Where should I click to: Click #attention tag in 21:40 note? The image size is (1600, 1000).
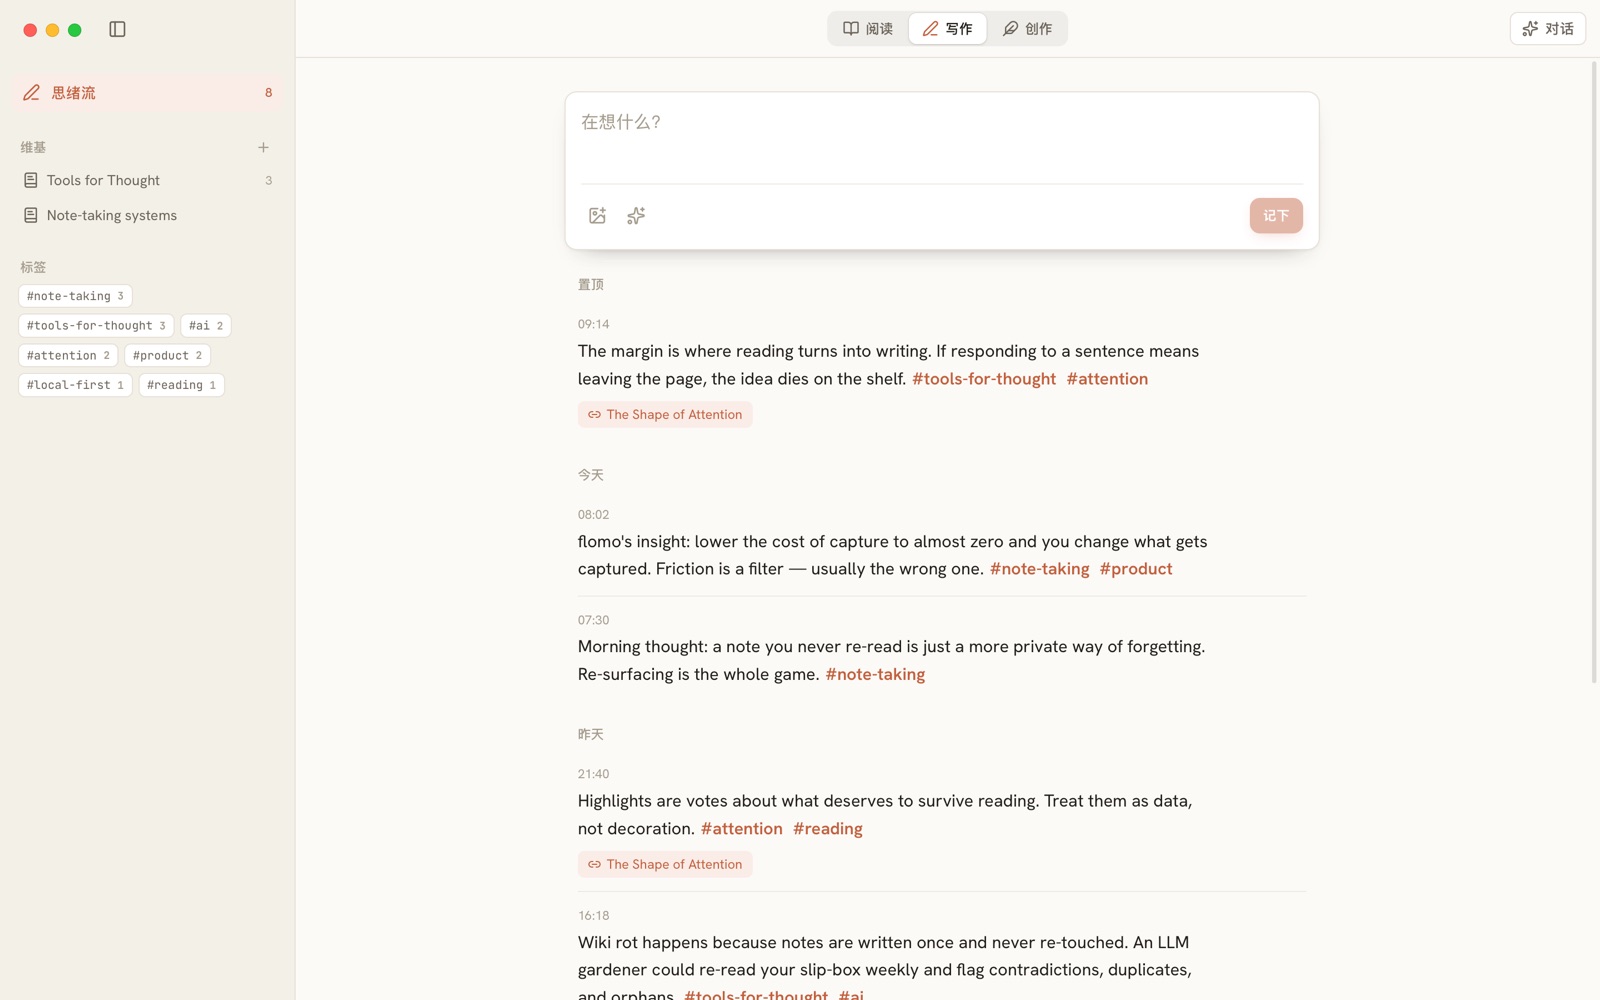(x=741, y=829)
